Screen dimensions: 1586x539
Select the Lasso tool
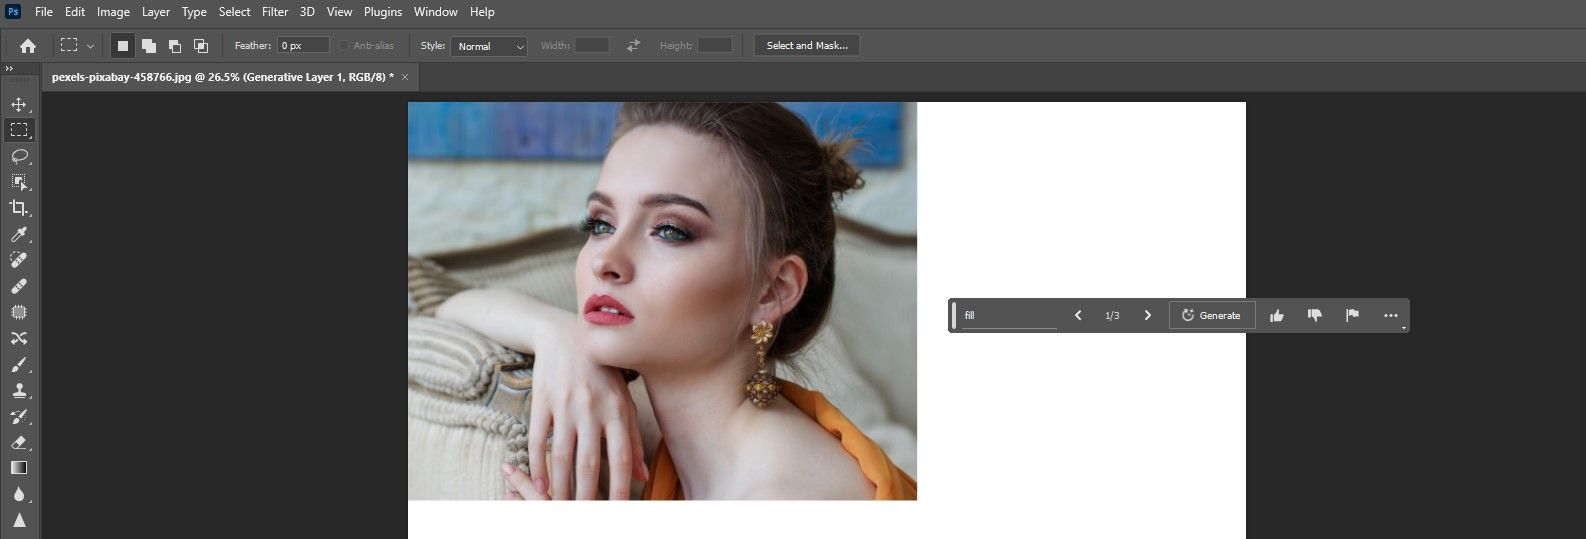pyautogui.click(x=19, y=156)
